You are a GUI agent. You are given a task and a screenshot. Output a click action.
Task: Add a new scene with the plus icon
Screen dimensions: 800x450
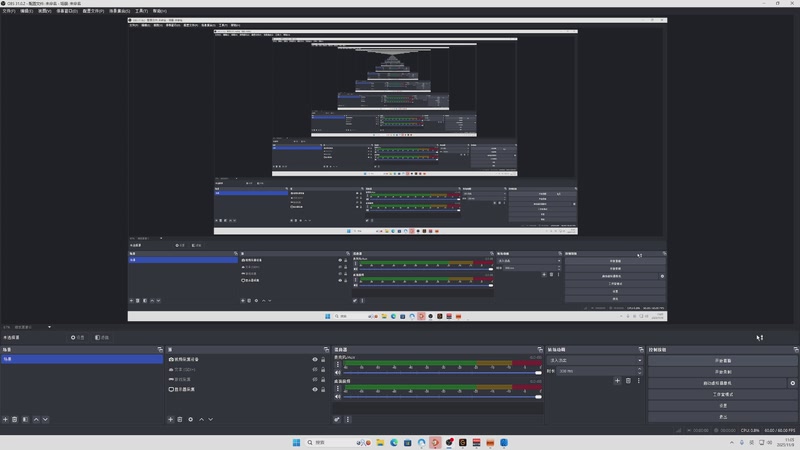coord(5,419)
